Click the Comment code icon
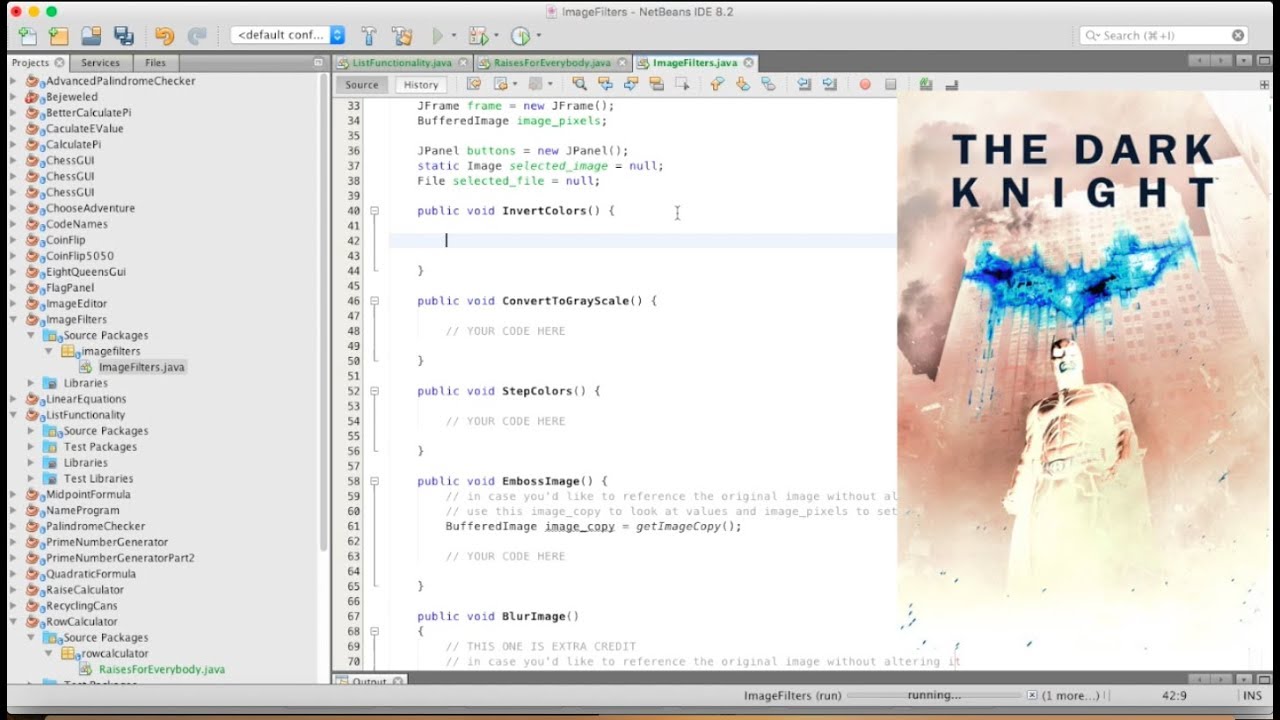Viewport: 1280px width, 720px height. (926, 85)
